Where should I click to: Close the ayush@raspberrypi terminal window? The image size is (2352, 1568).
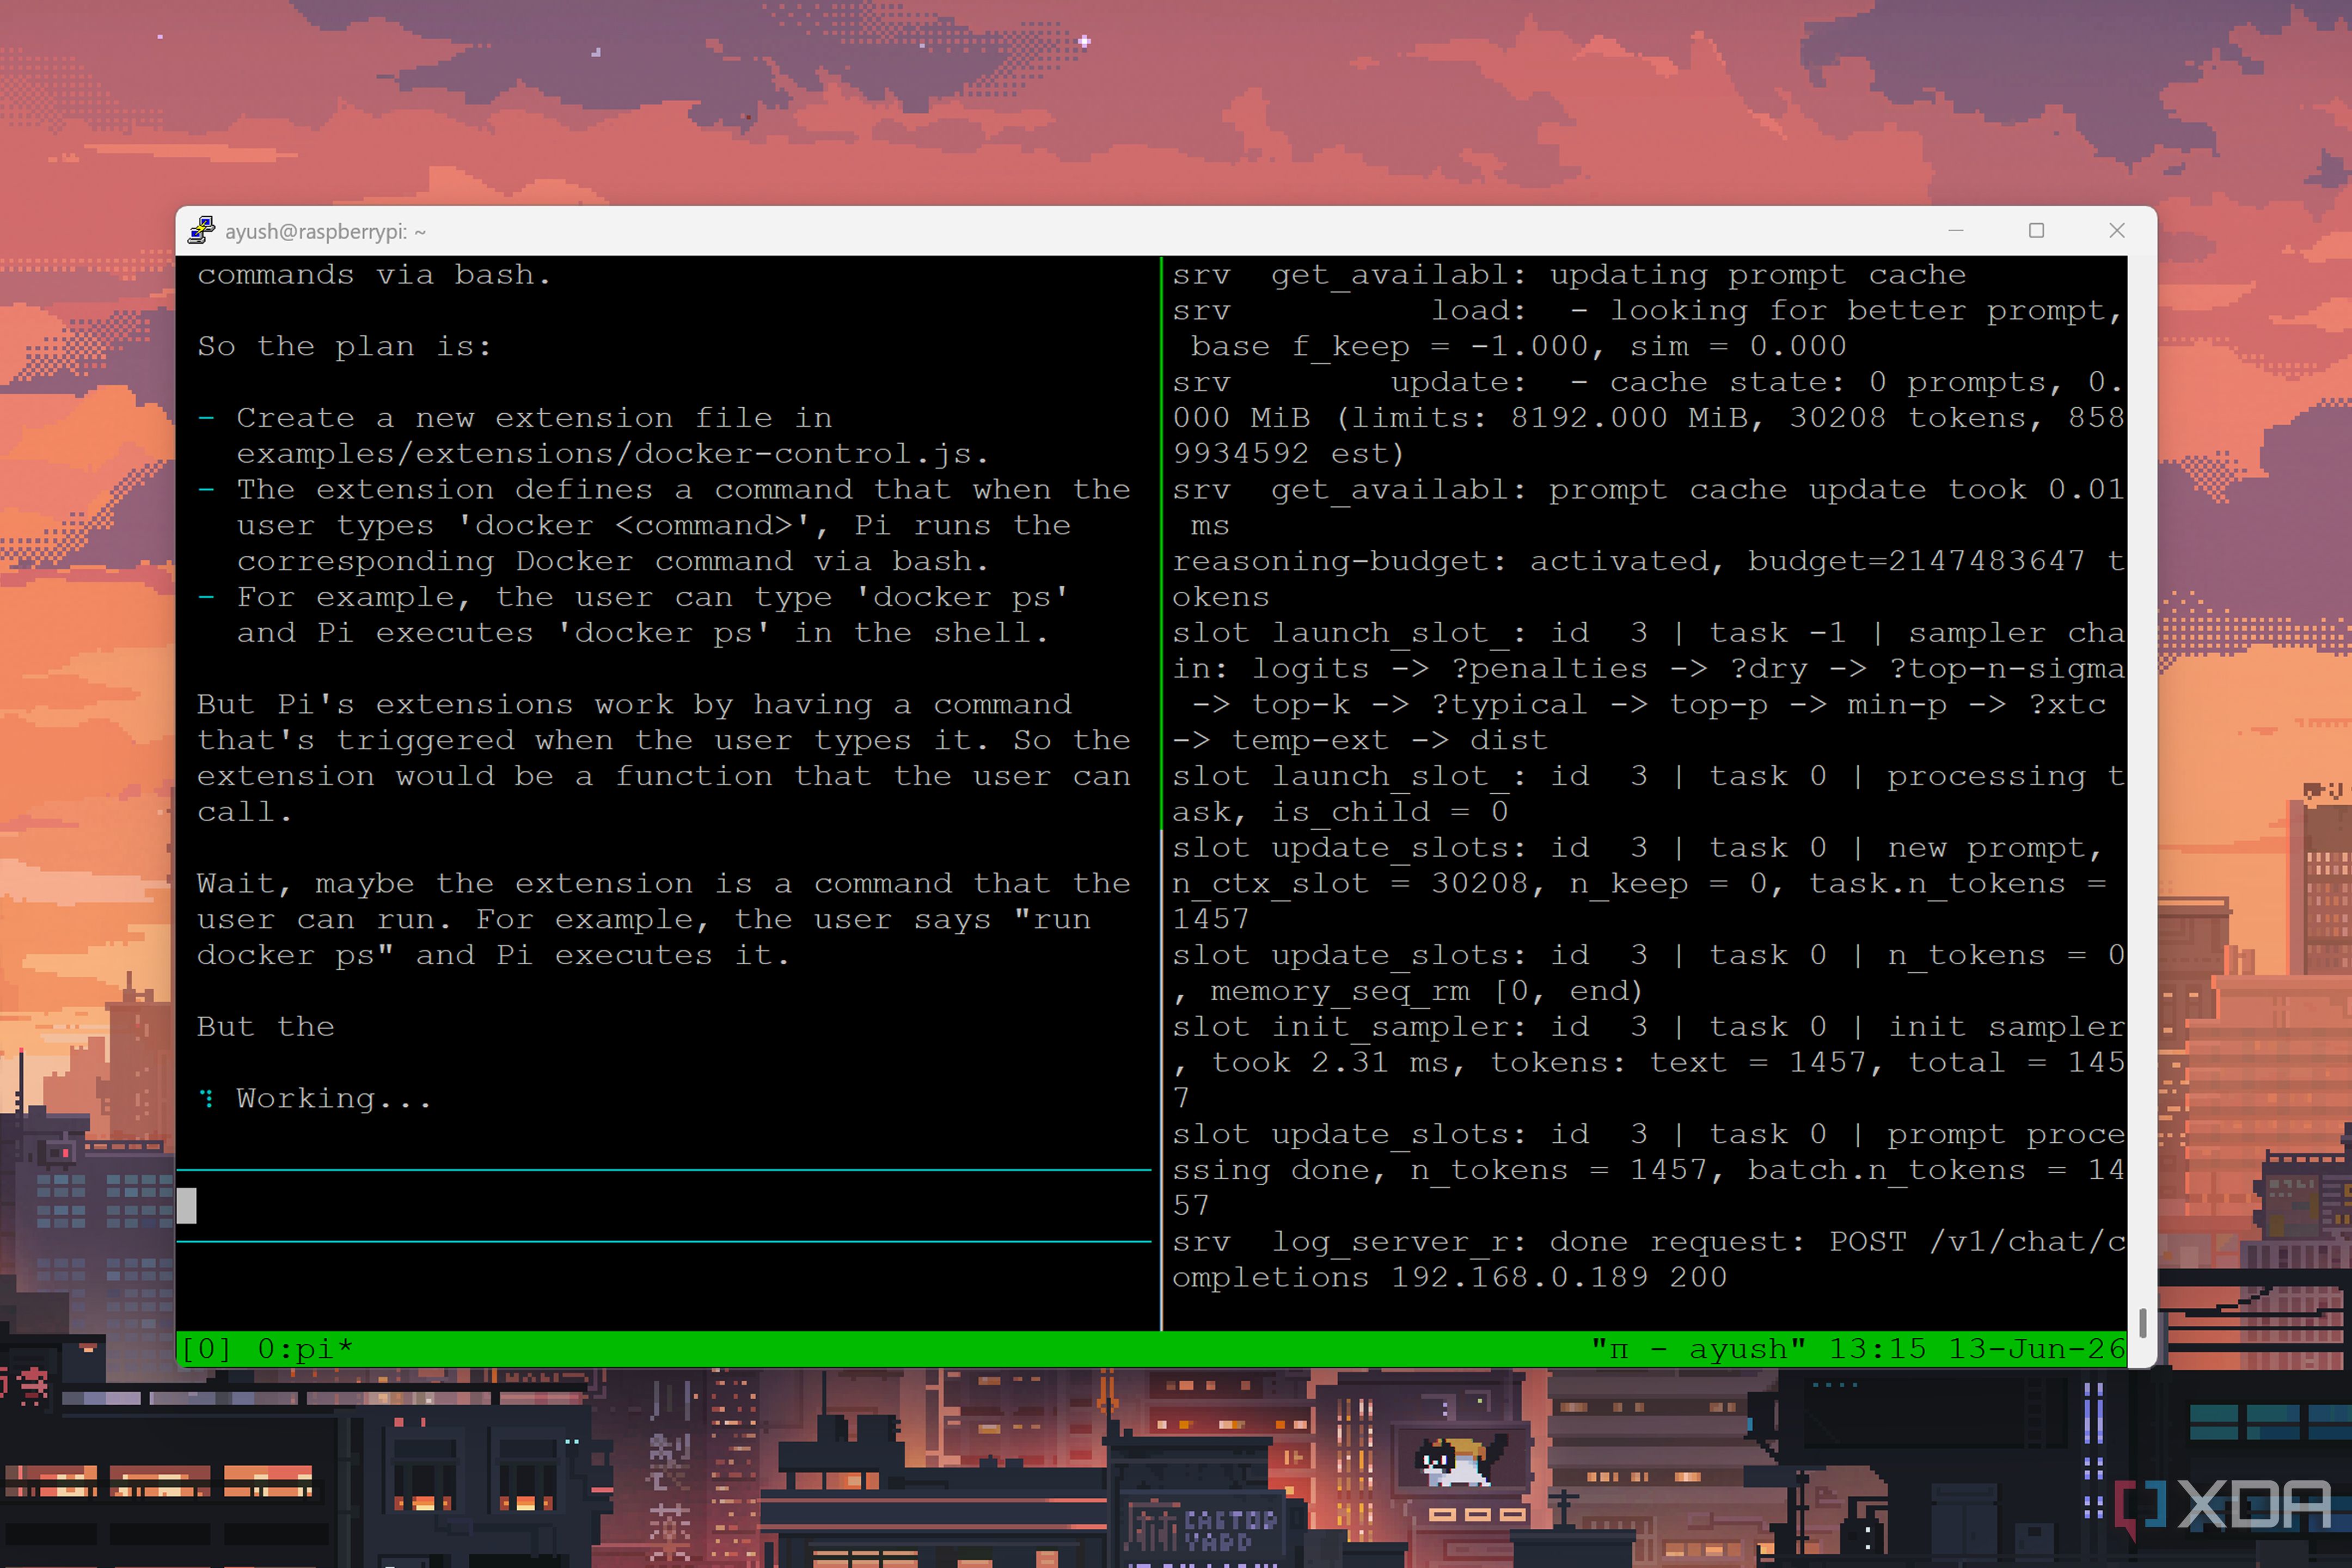point(2116,230)
